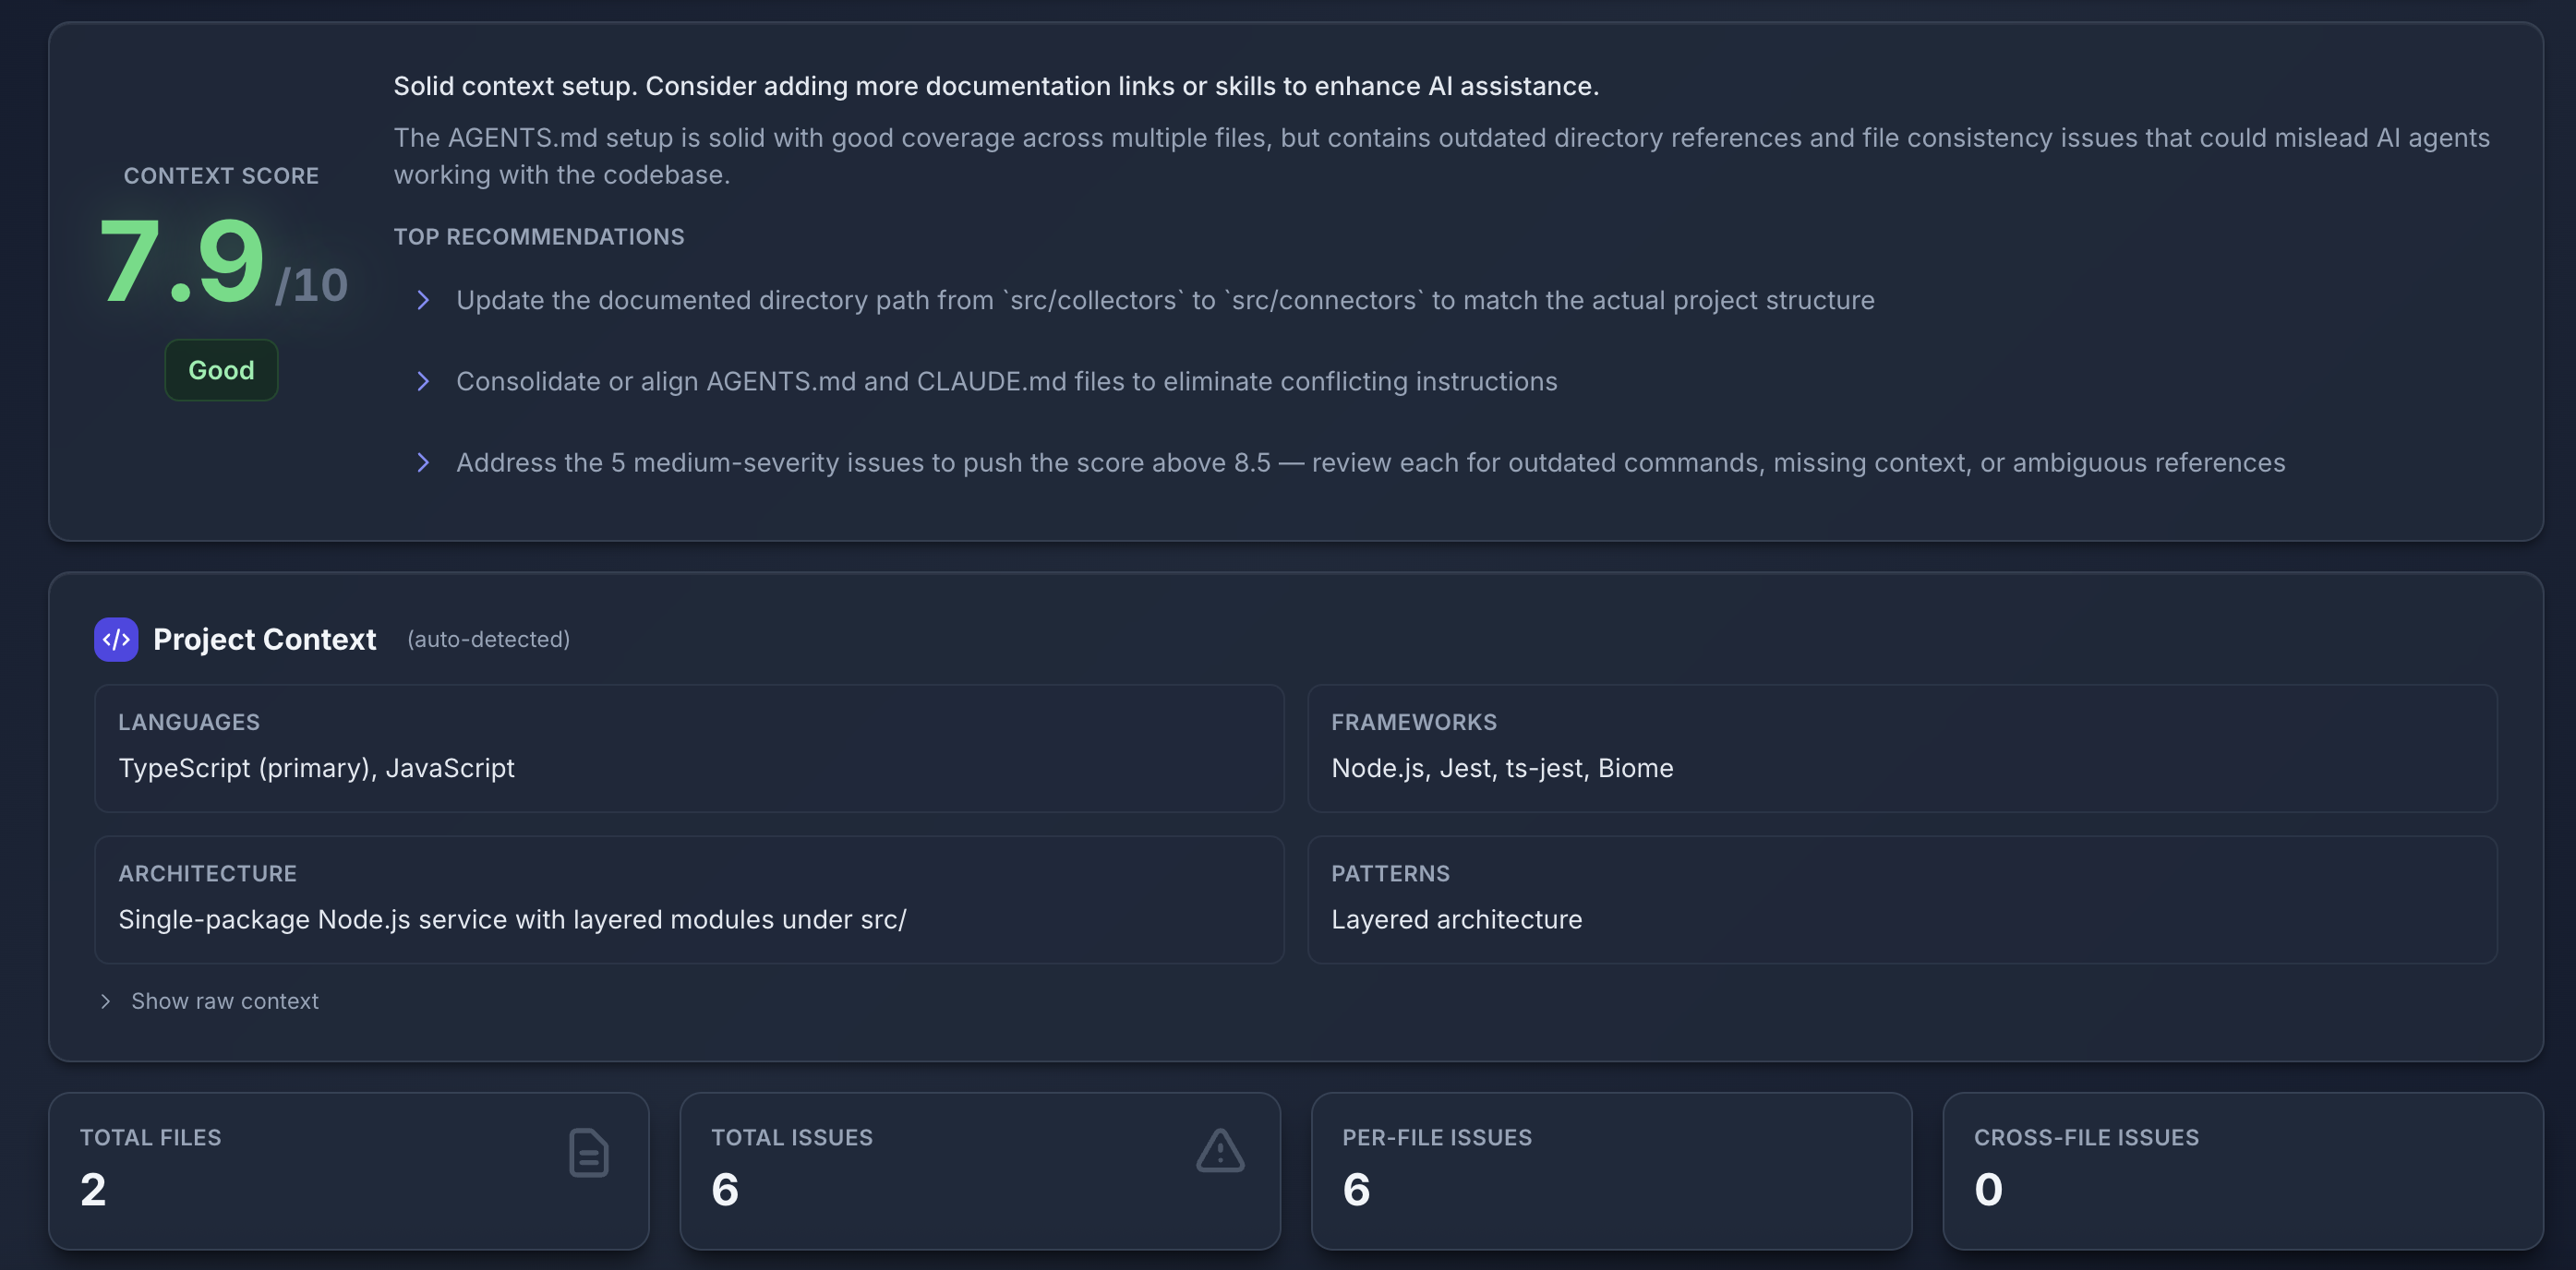Click the Project Context code icon
Screen dimensions: 2576x1270
coord(116,640)
